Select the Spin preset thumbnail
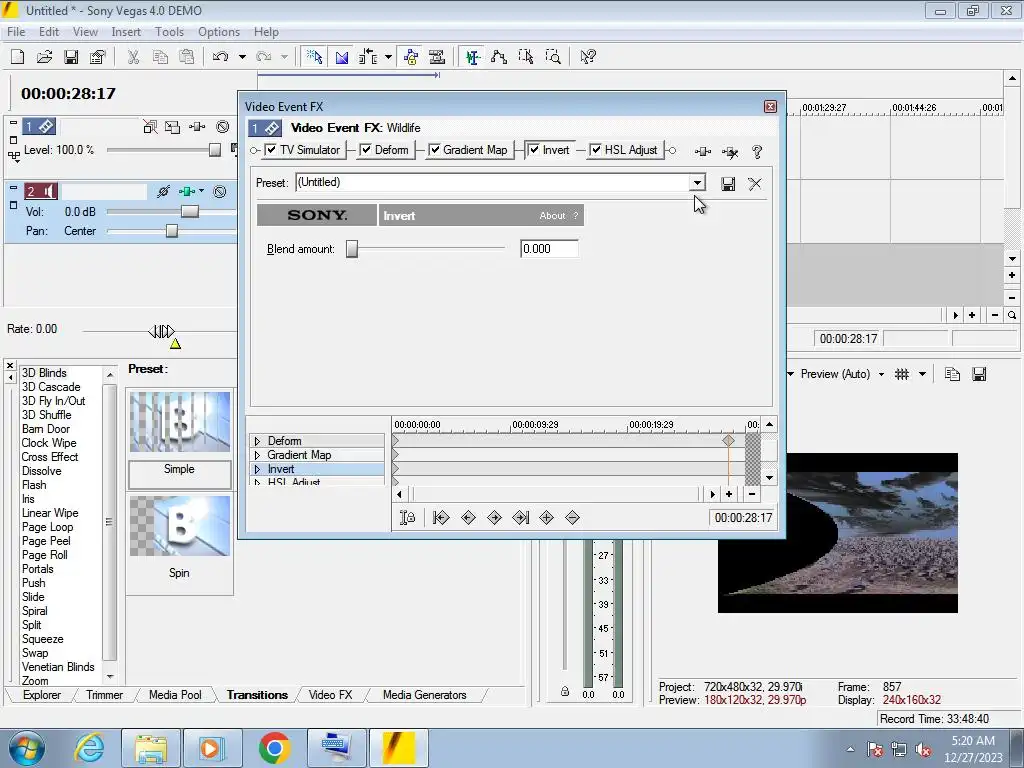Image resolution: width=1024 pixels, height=768 pixels. point(180,526)
